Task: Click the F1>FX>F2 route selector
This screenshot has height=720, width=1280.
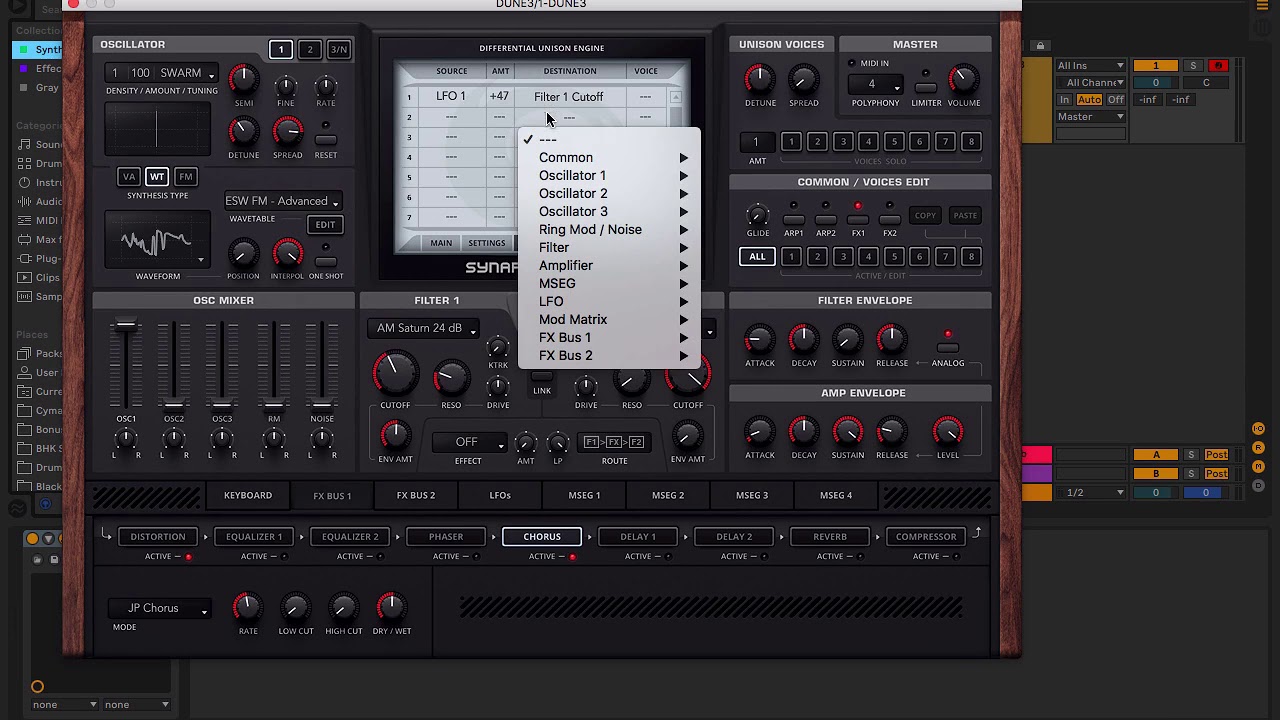Action: [x=614, y=442]
